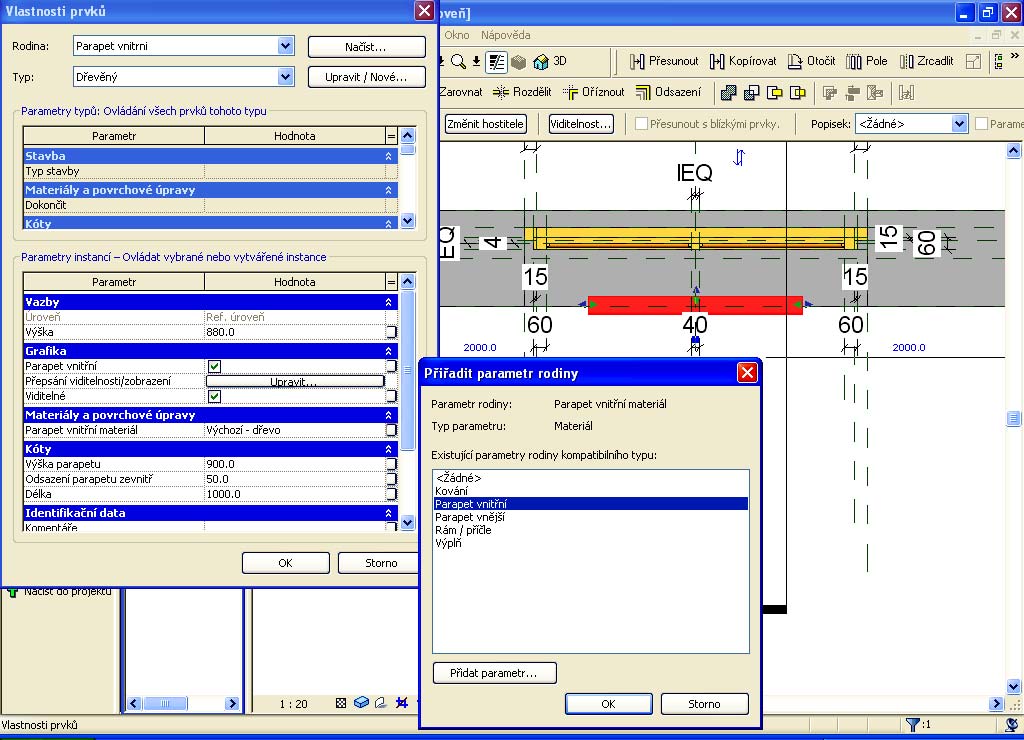Click the horizontal scrollbar thumb below the browser panel

click(165, 703)
